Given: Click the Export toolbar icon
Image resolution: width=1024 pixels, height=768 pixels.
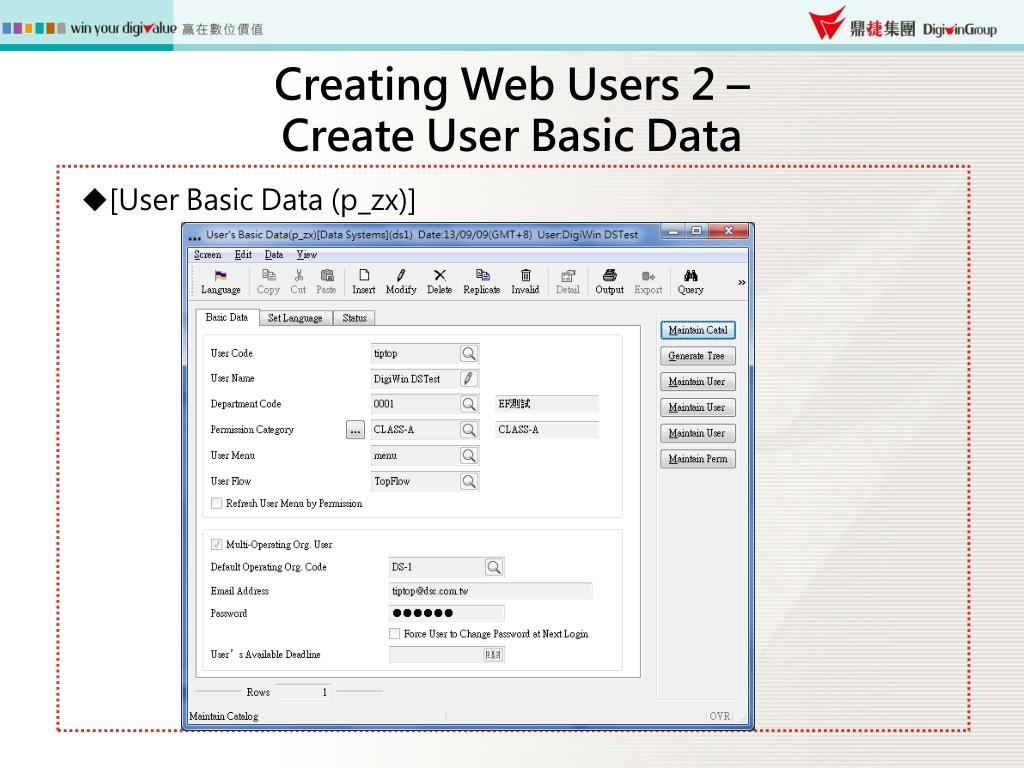Looking at the screenshot, I should (x=648, y=282).
